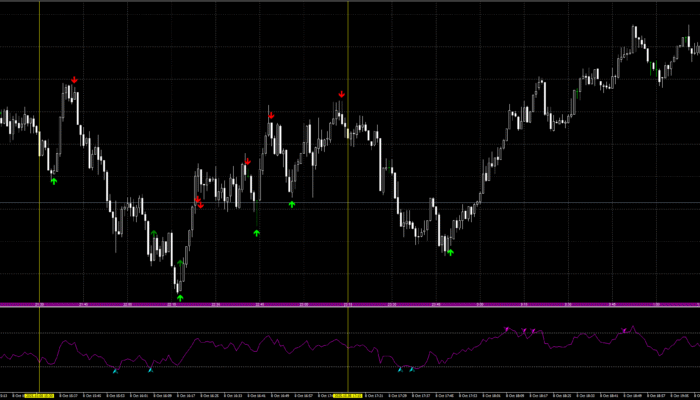Select the leftmost cyan arrow in the oscillator panel
Image resolution: width=700 pixels, height=400 pixels.
115,371
